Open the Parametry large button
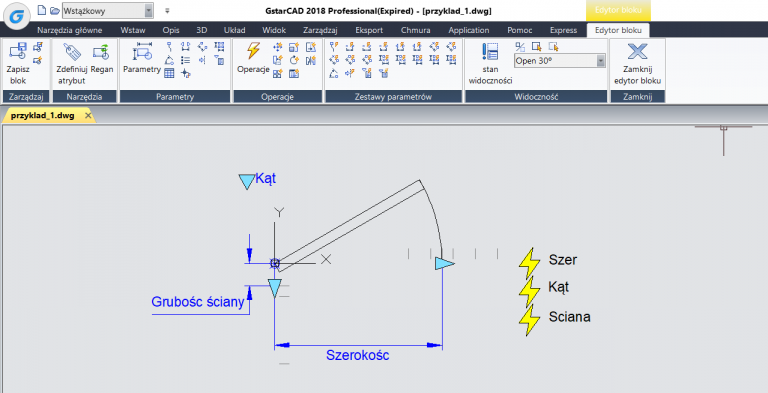This screenshot has width=768, height=393. click(x=142, y=59)
